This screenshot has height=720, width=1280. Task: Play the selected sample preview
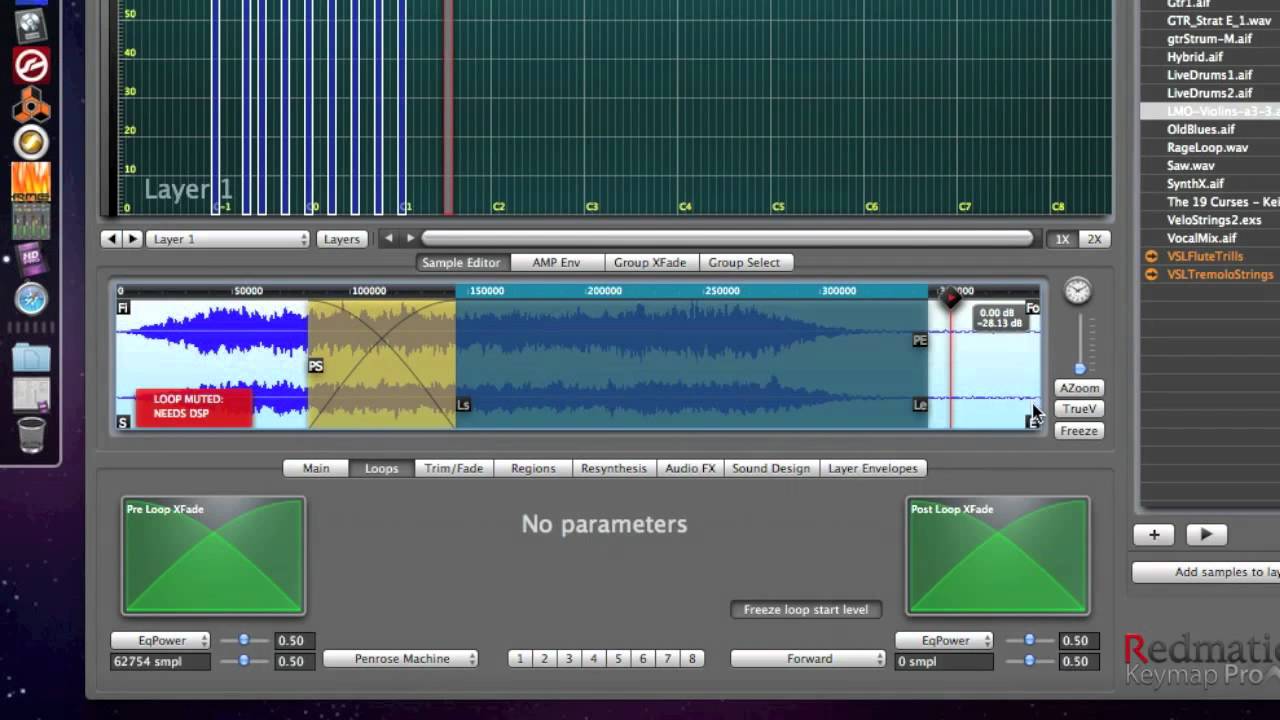(x=1206, y=535)
